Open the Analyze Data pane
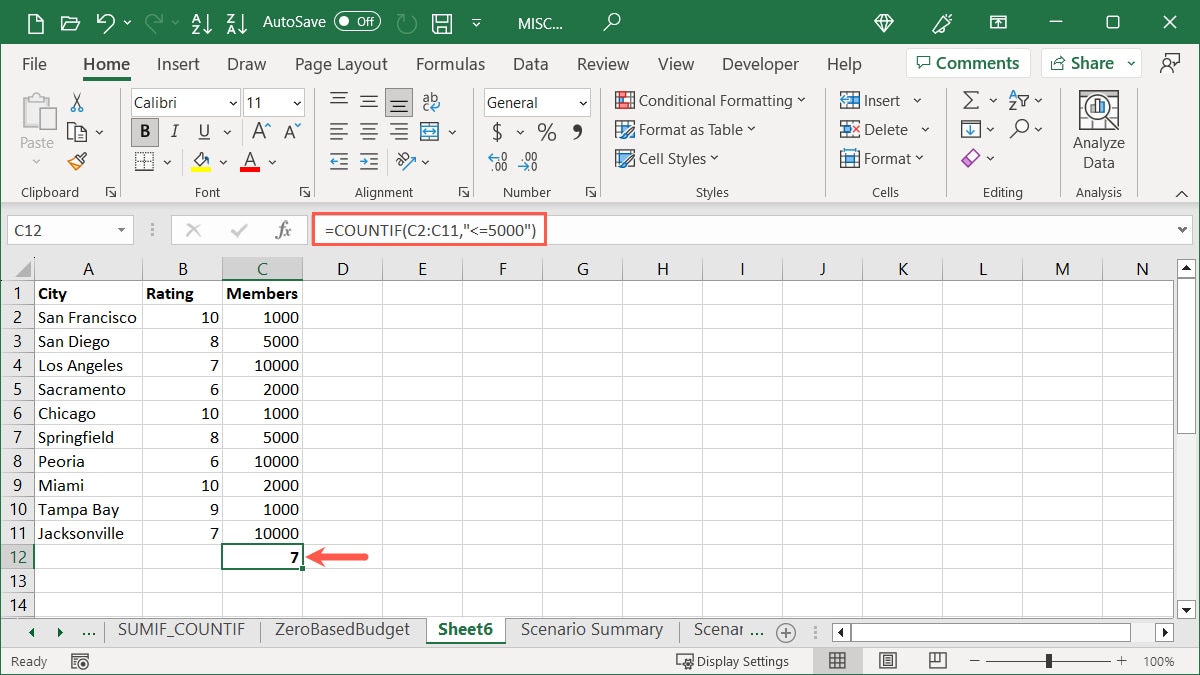Screen dimensions: 1200x675 click(x=1098, y=125)
